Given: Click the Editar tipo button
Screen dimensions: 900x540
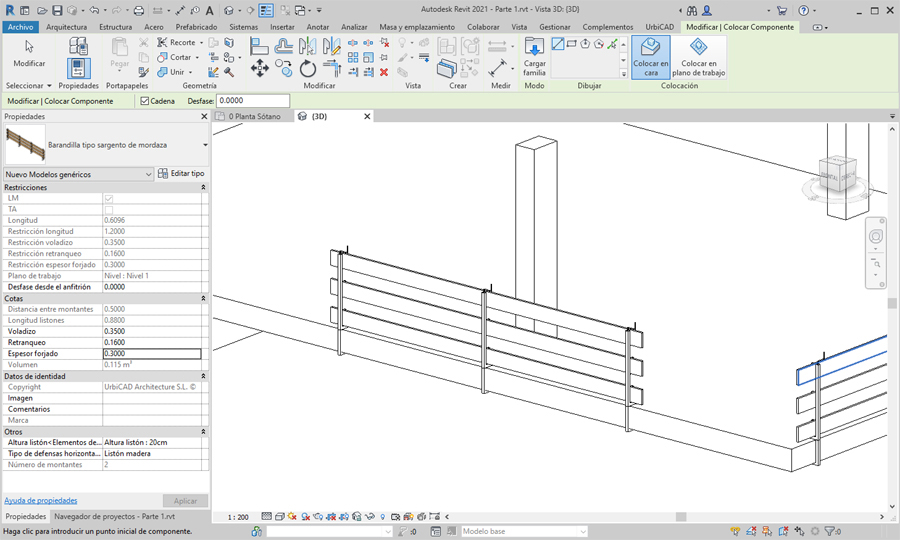Looking at the screenshot, I should 182,174.
